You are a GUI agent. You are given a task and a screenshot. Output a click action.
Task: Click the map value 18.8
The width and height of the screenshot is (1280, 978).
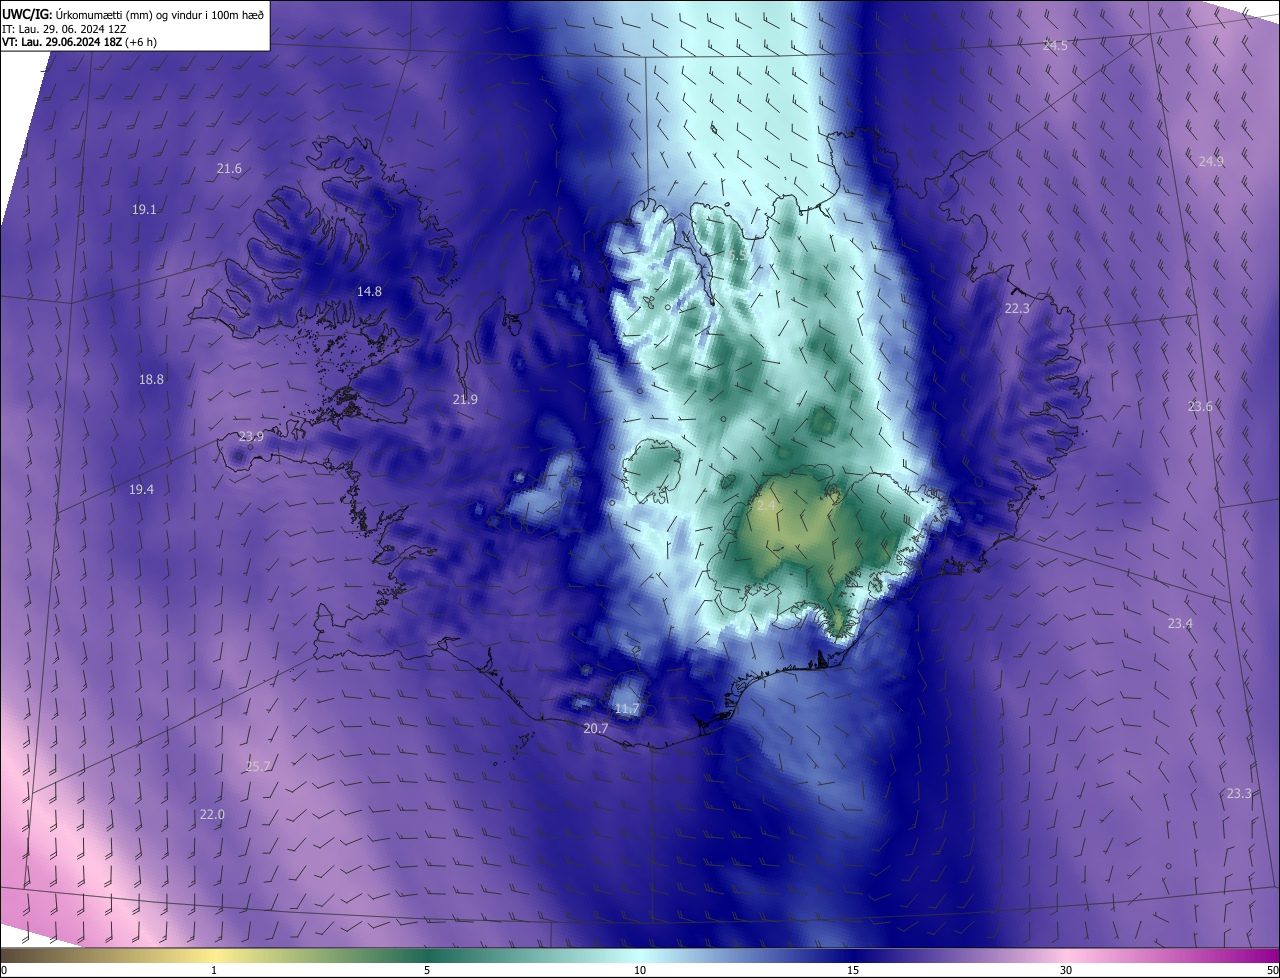pos(151,379)
